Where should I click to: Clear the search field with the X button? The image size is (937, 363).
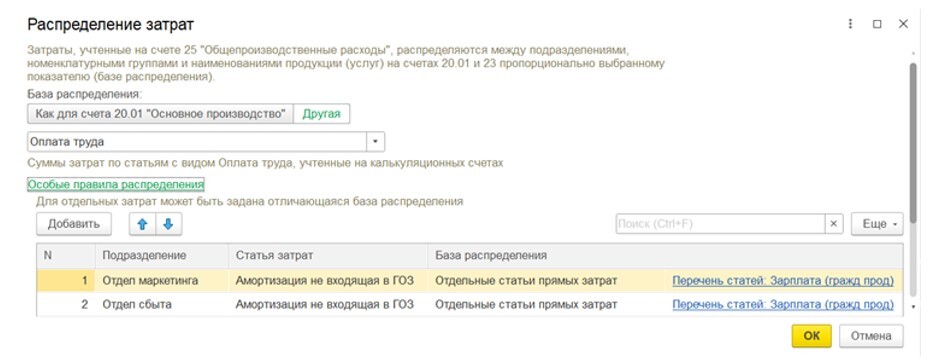(x=834, y=224)
